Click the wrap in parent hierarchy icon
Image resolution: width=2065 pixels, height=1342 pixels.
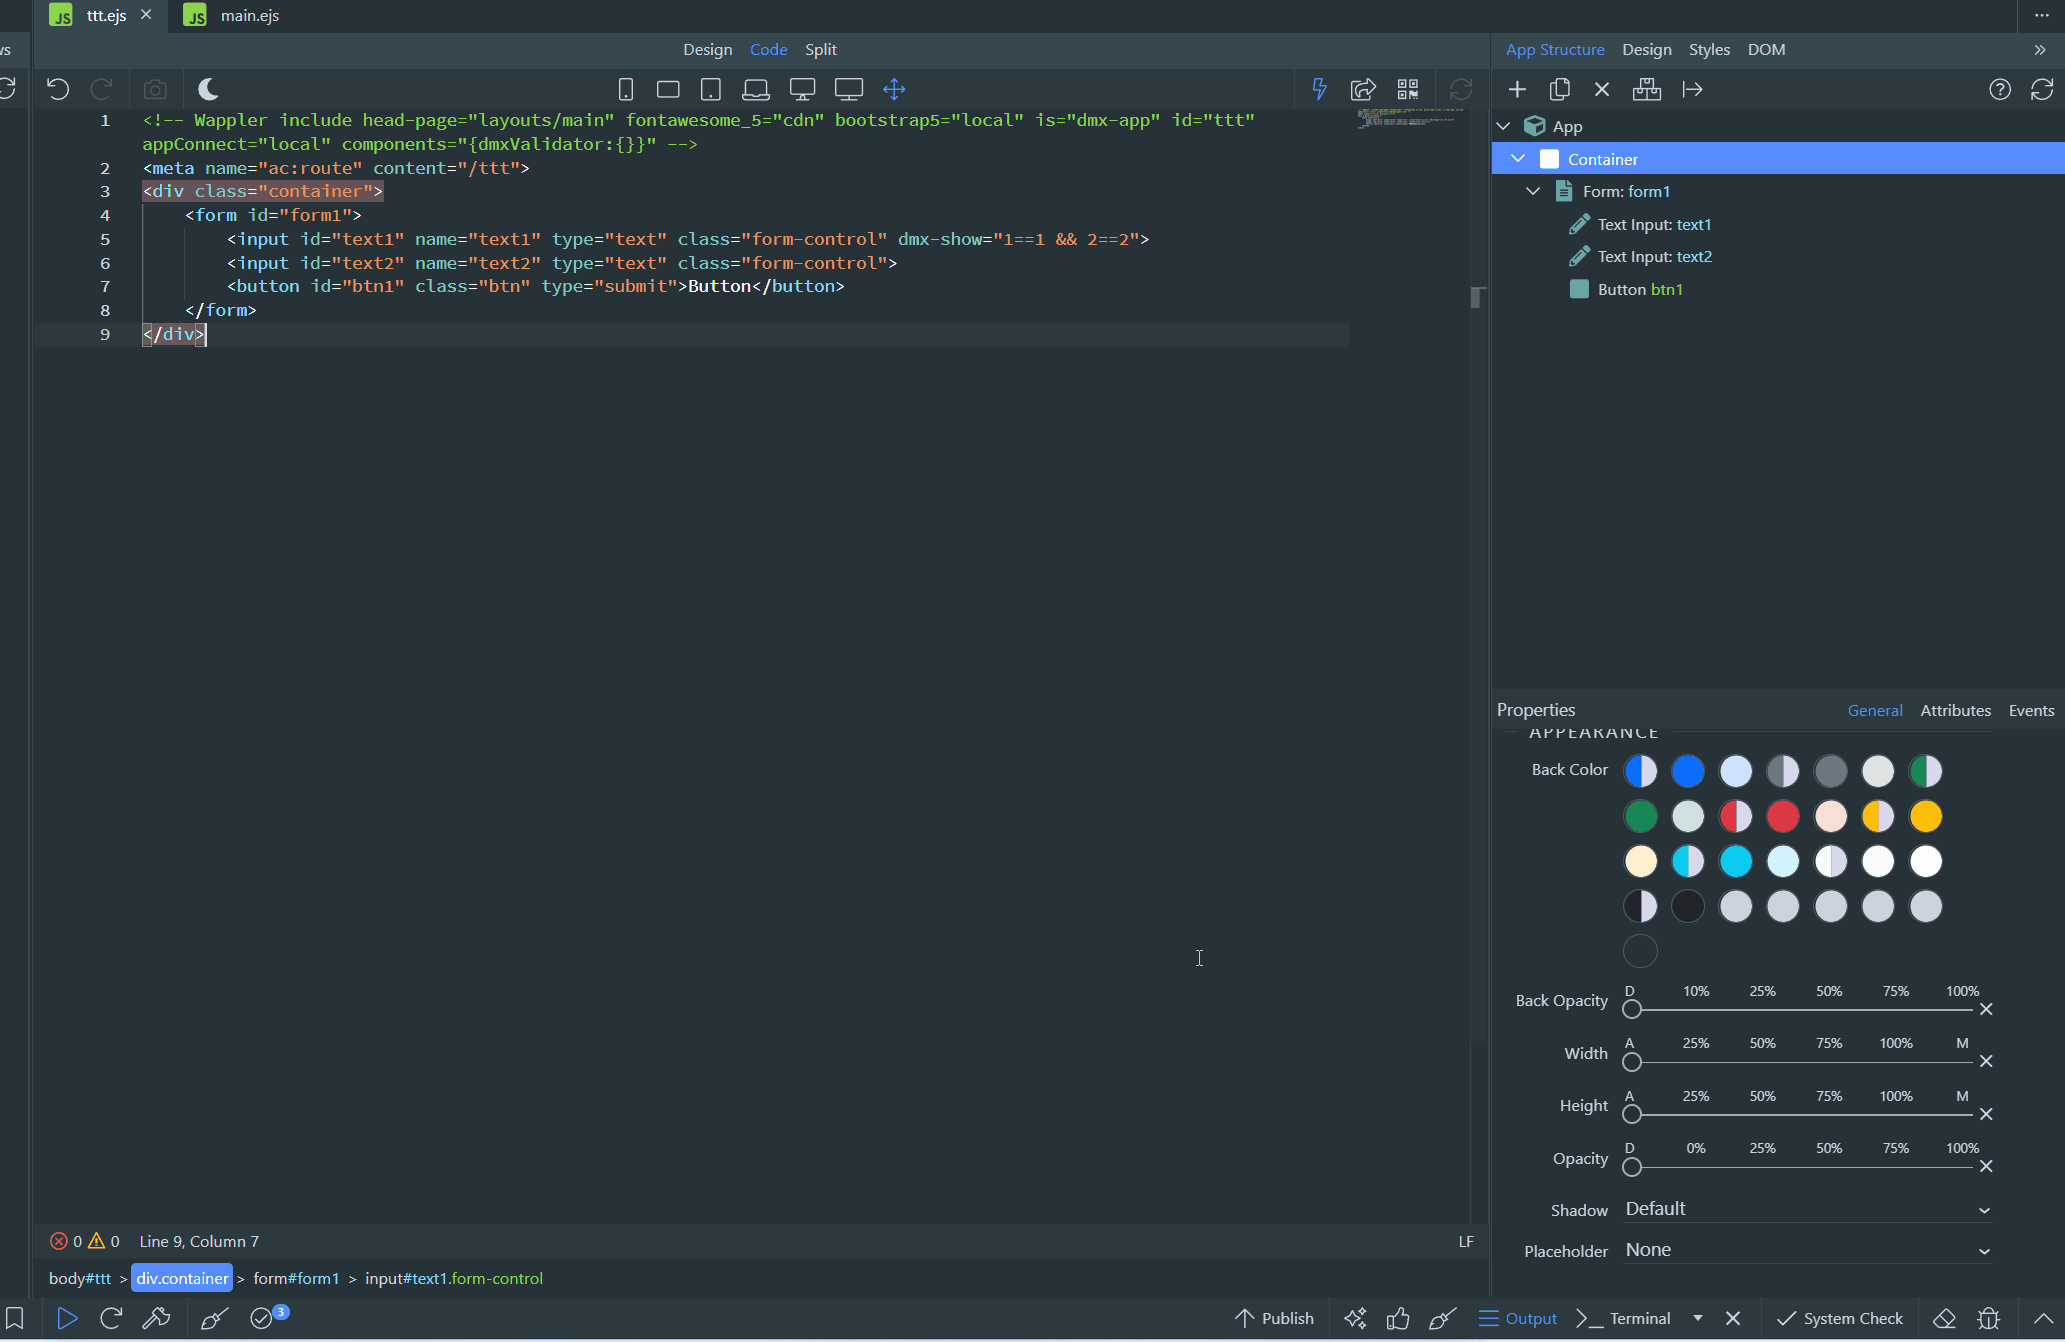pos(1646,89)
